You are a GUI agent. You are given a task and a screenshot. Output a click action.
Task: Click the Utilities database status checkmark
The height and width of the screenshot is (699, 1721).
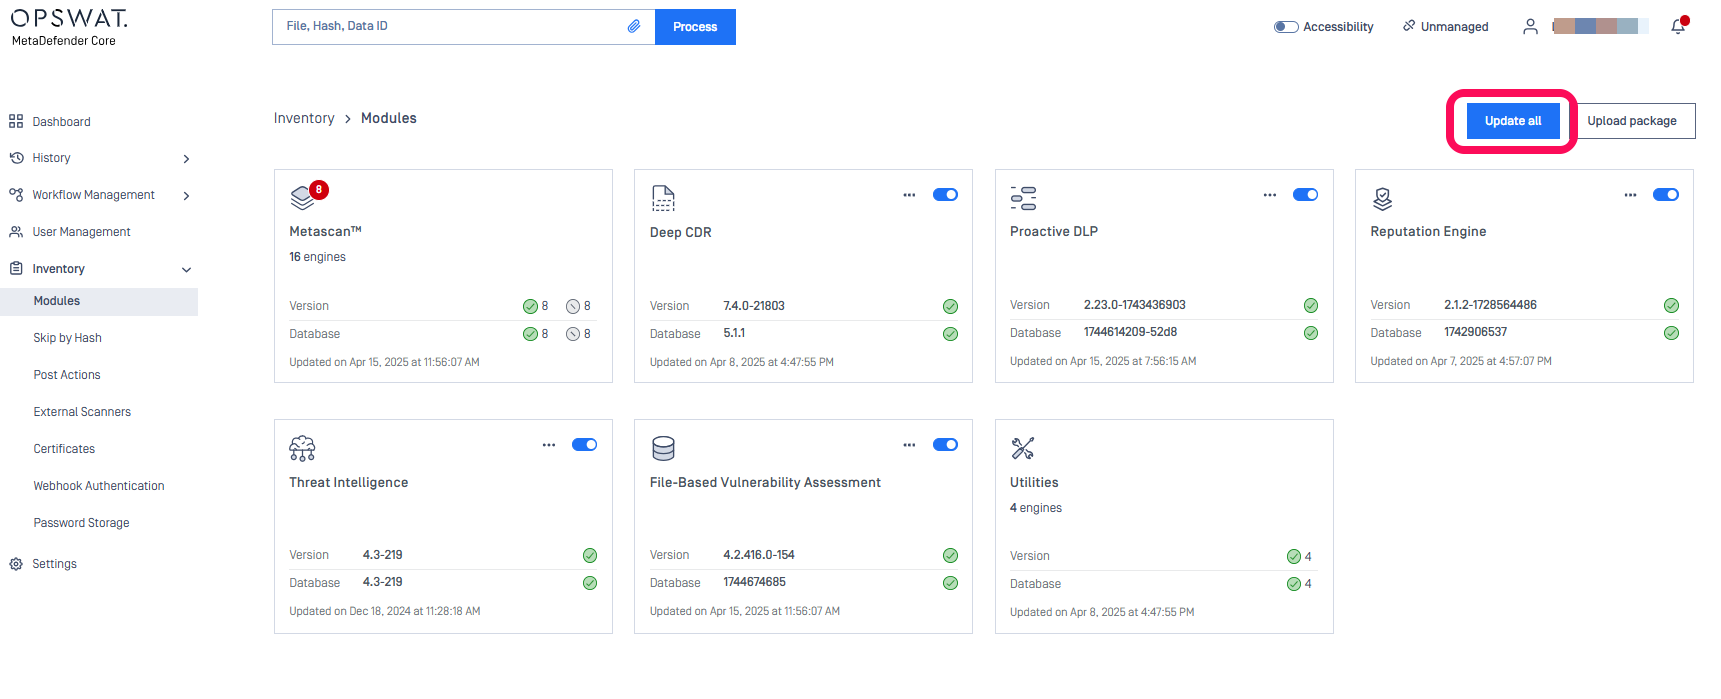click(1294, 584)
